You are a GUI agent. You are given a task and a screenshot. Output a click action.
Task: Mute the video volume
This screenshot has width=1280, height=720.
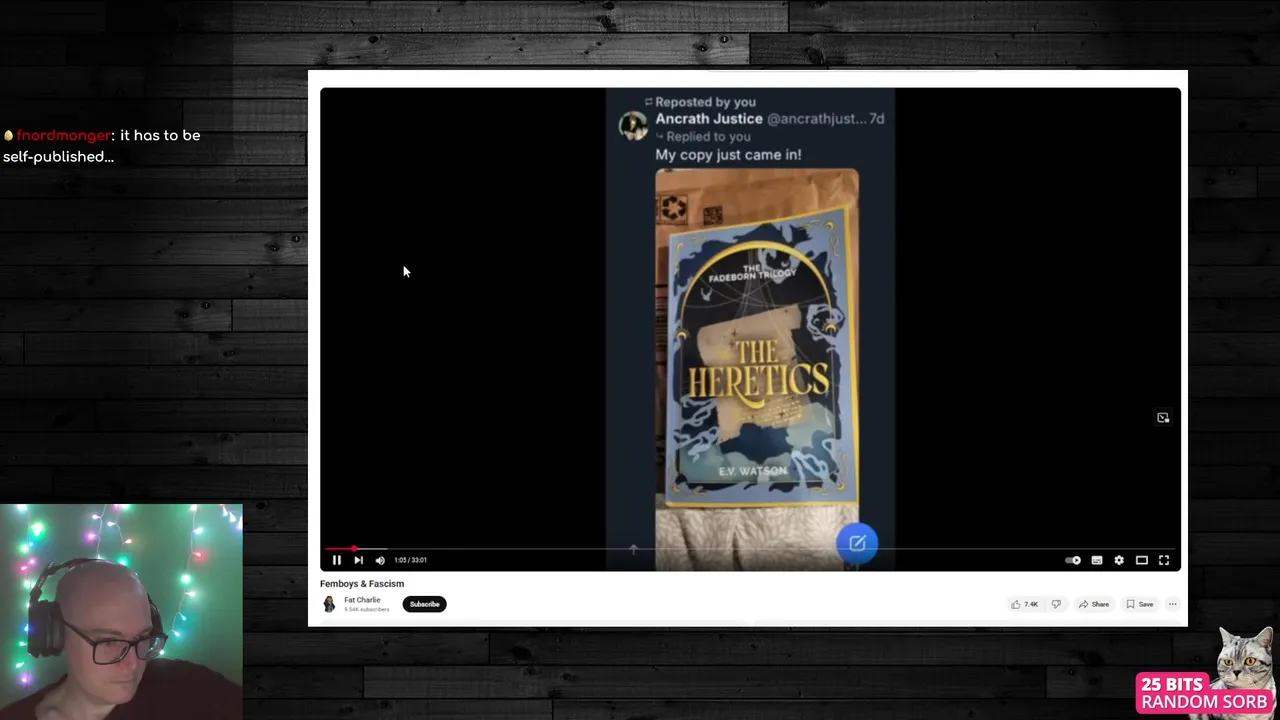tap(380, 560)
